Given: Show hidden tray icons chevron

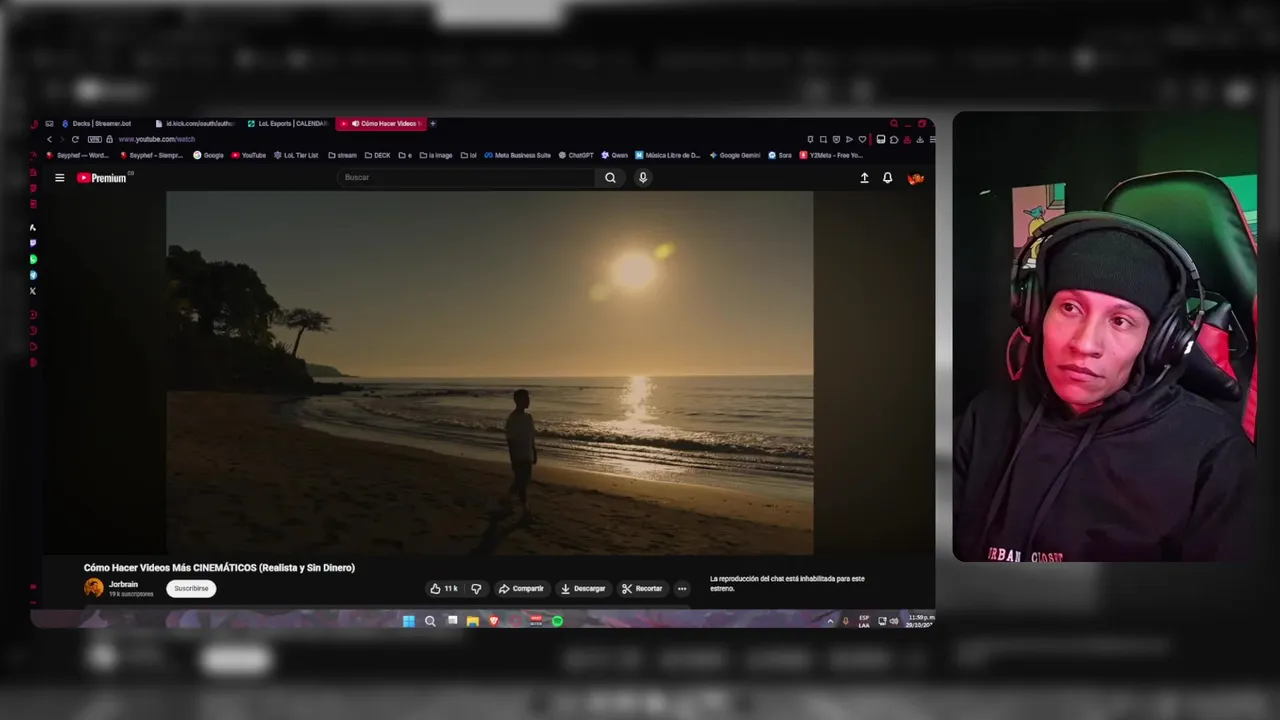Looking at the screenshot, I should click(829, 621).
